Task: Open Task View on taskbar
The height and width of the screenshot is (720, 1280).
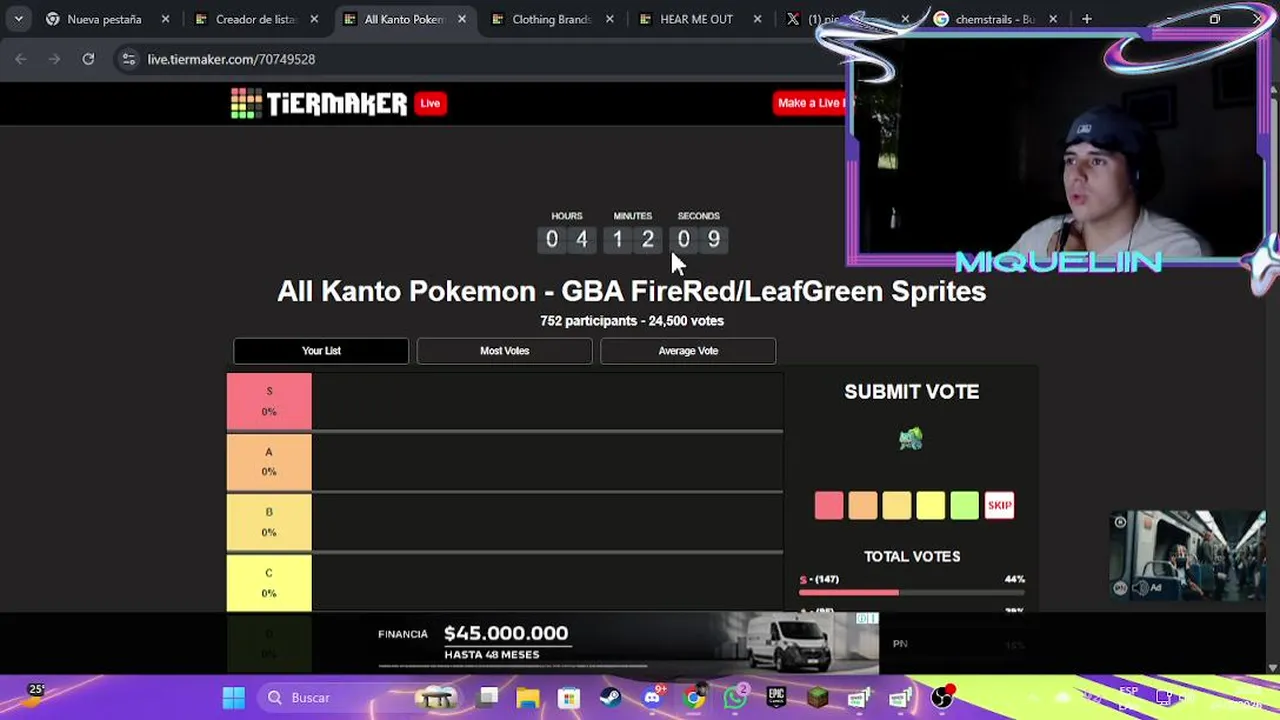Action: (488, 697)
